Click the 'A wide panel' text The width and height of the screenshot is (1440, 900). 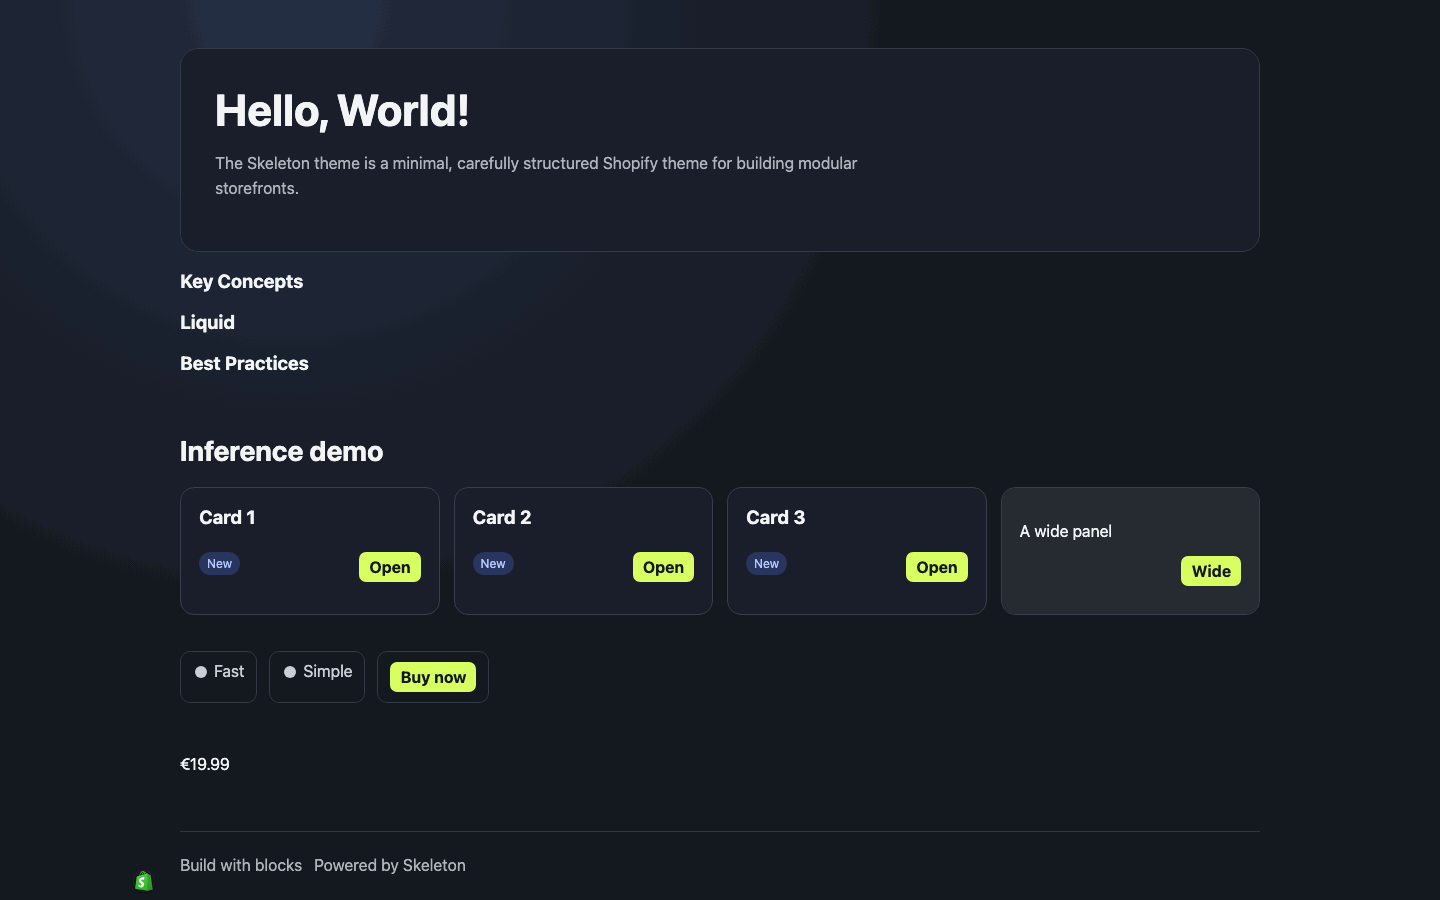click(1066, 531)
